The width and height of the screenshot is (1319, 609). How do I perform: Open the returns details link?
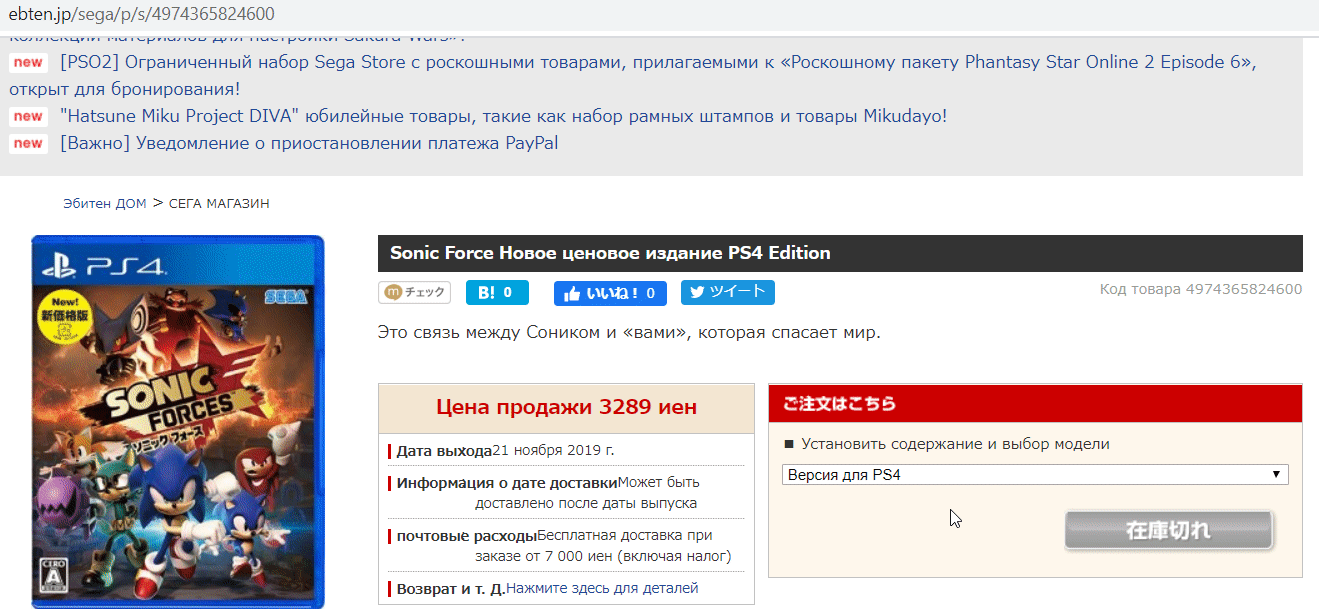(602, 588)
